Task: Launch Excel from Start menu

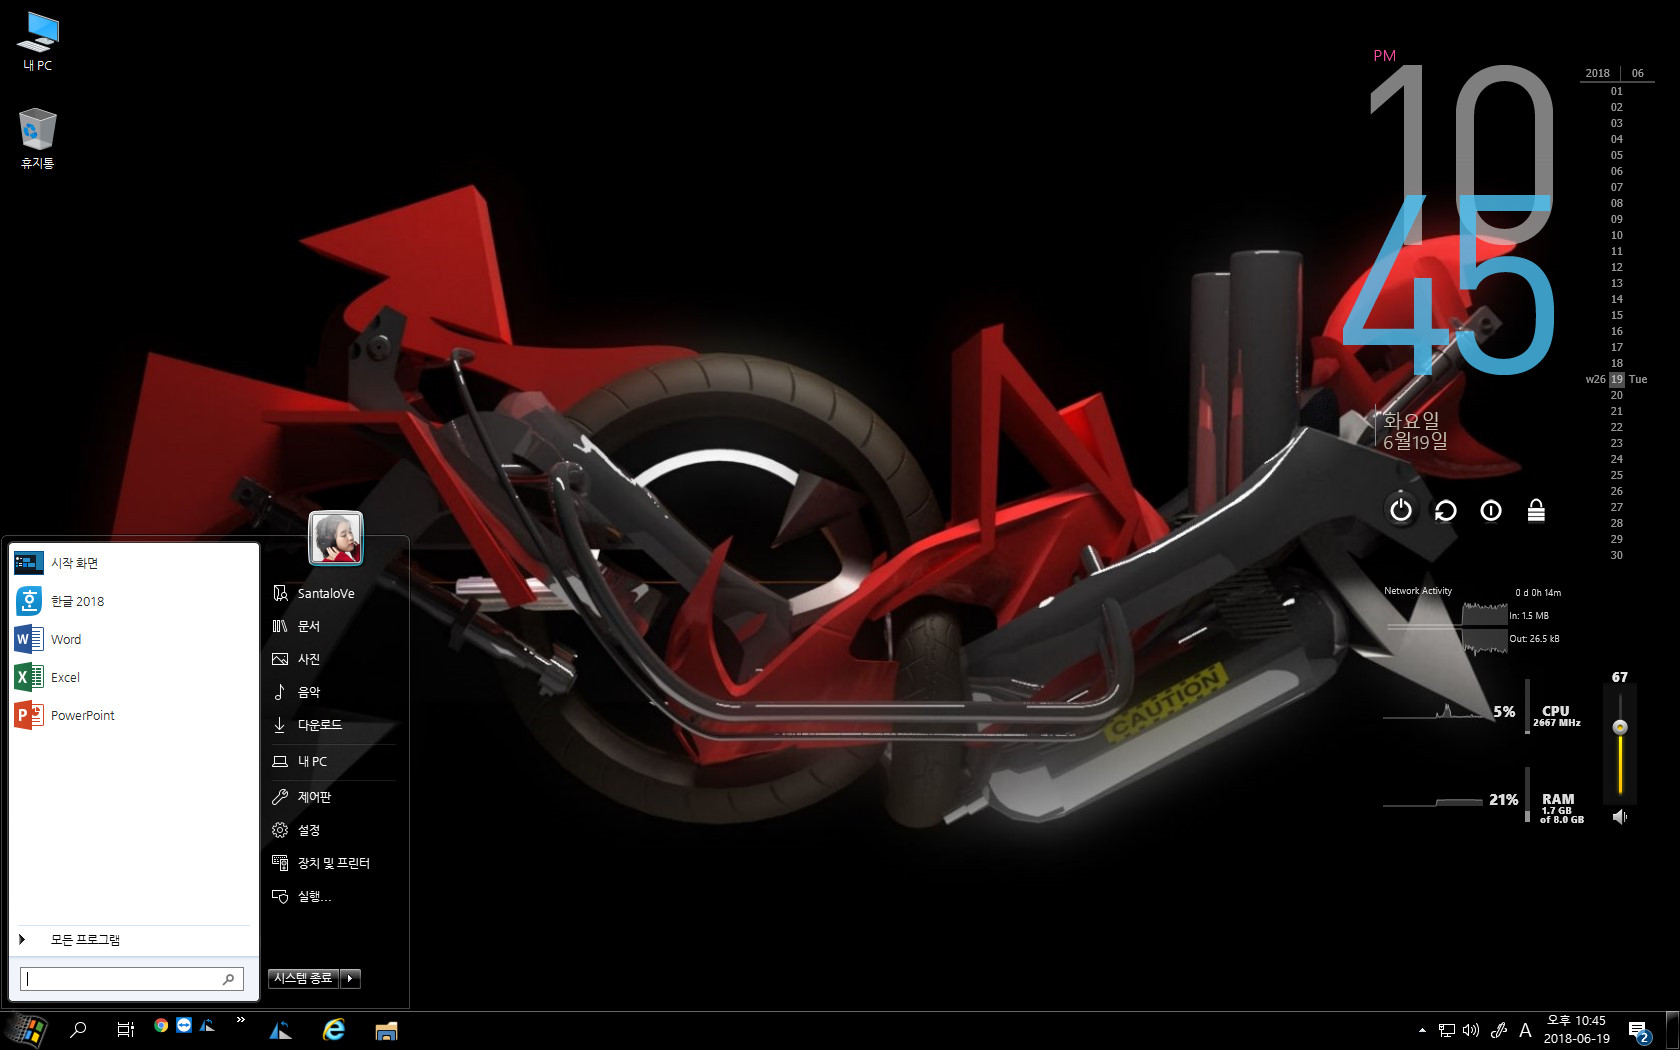Action: pos(134,677)
